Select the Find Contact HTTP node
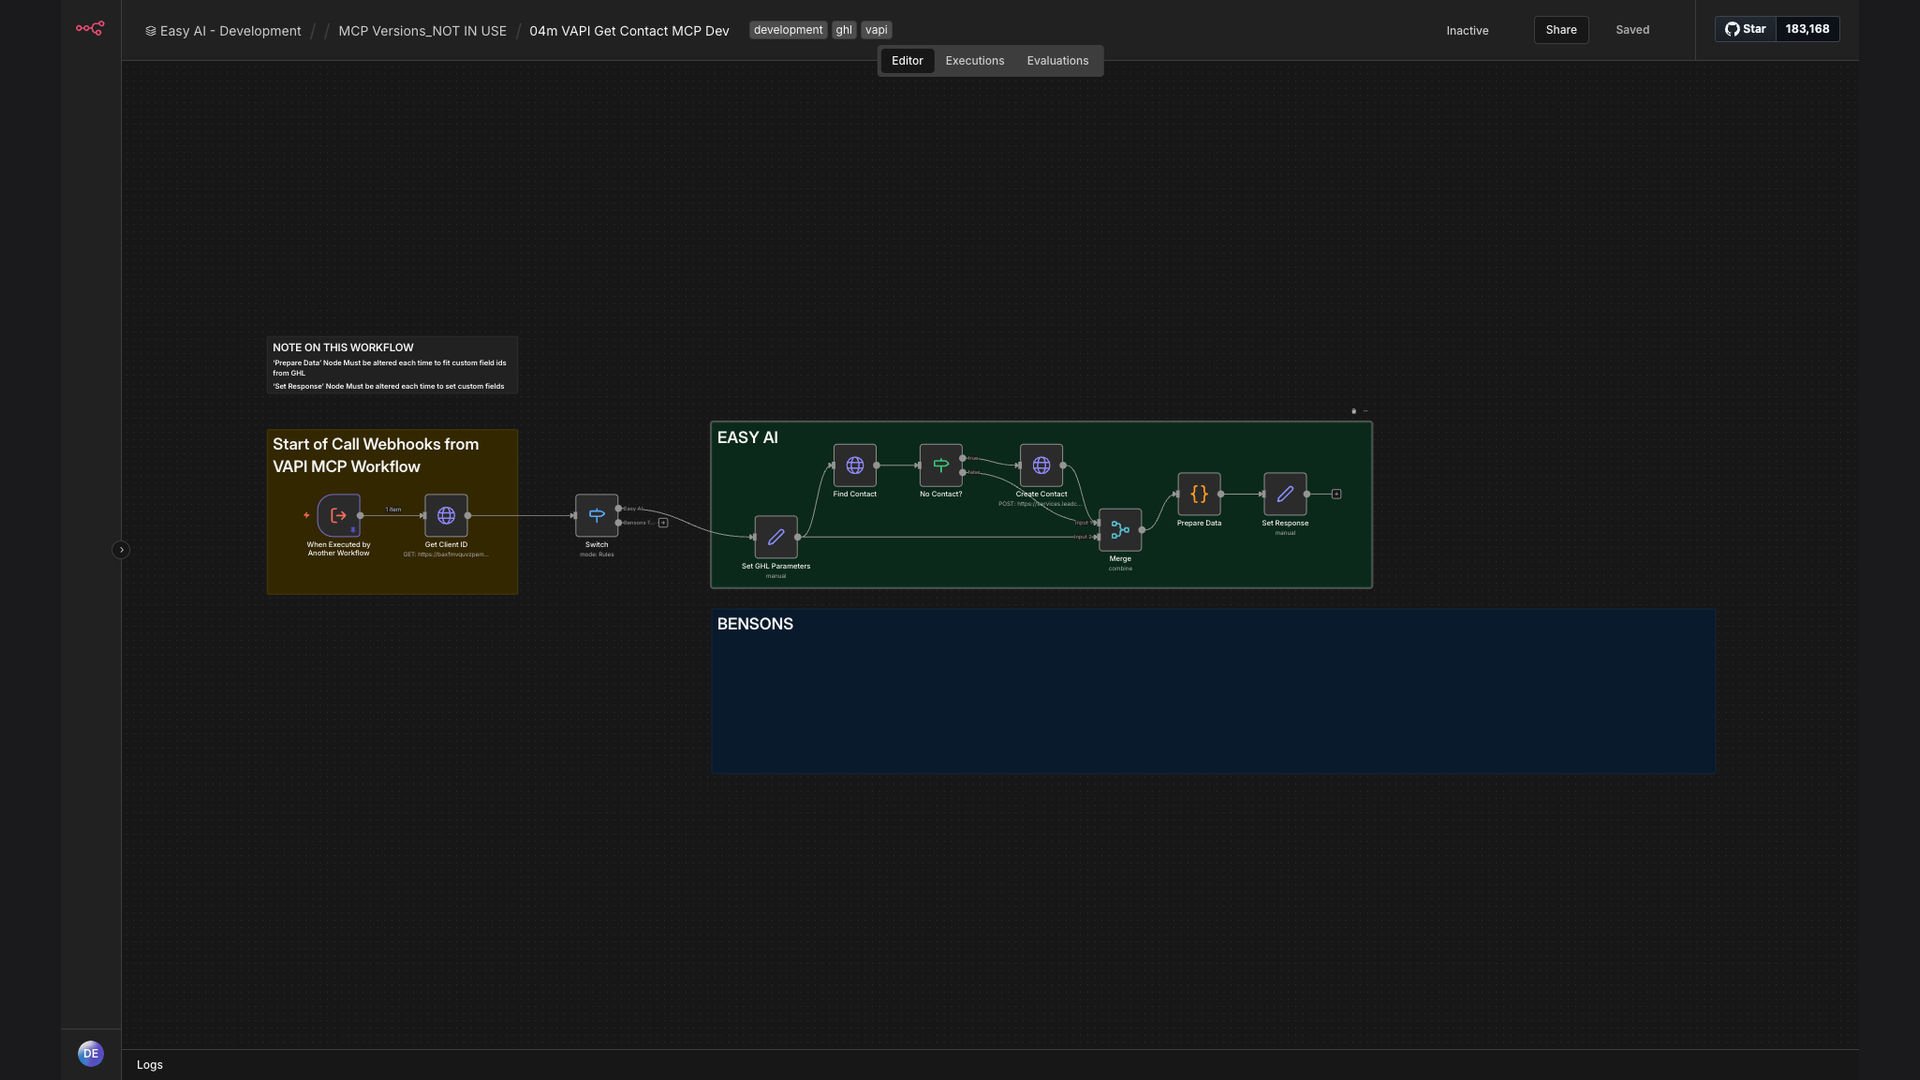 tap(855, 465)
